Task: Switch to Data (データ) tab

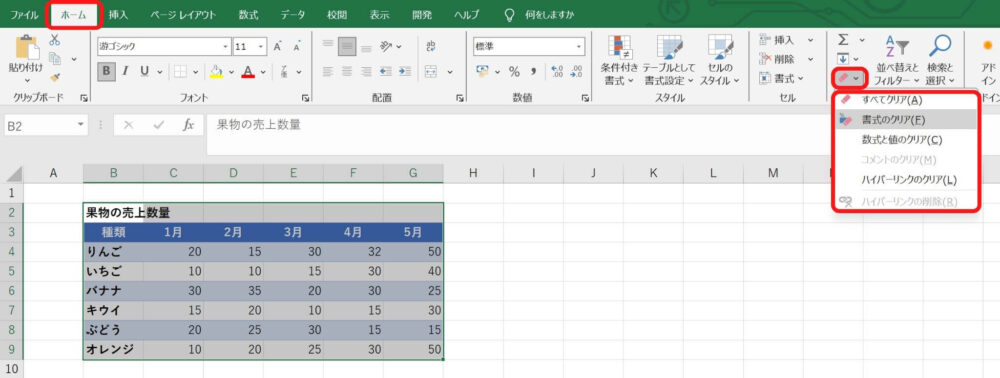Action: coord(293,15)
